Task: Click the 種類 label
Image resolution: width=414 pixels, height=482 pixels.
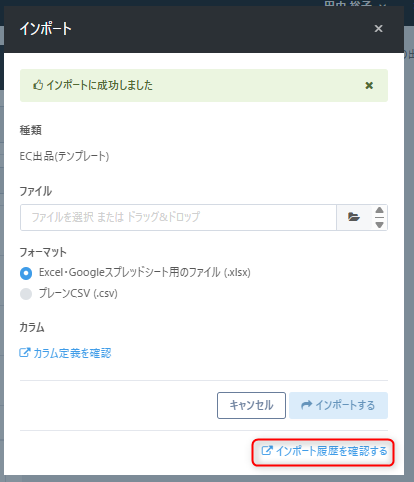Action: (31, 130)
